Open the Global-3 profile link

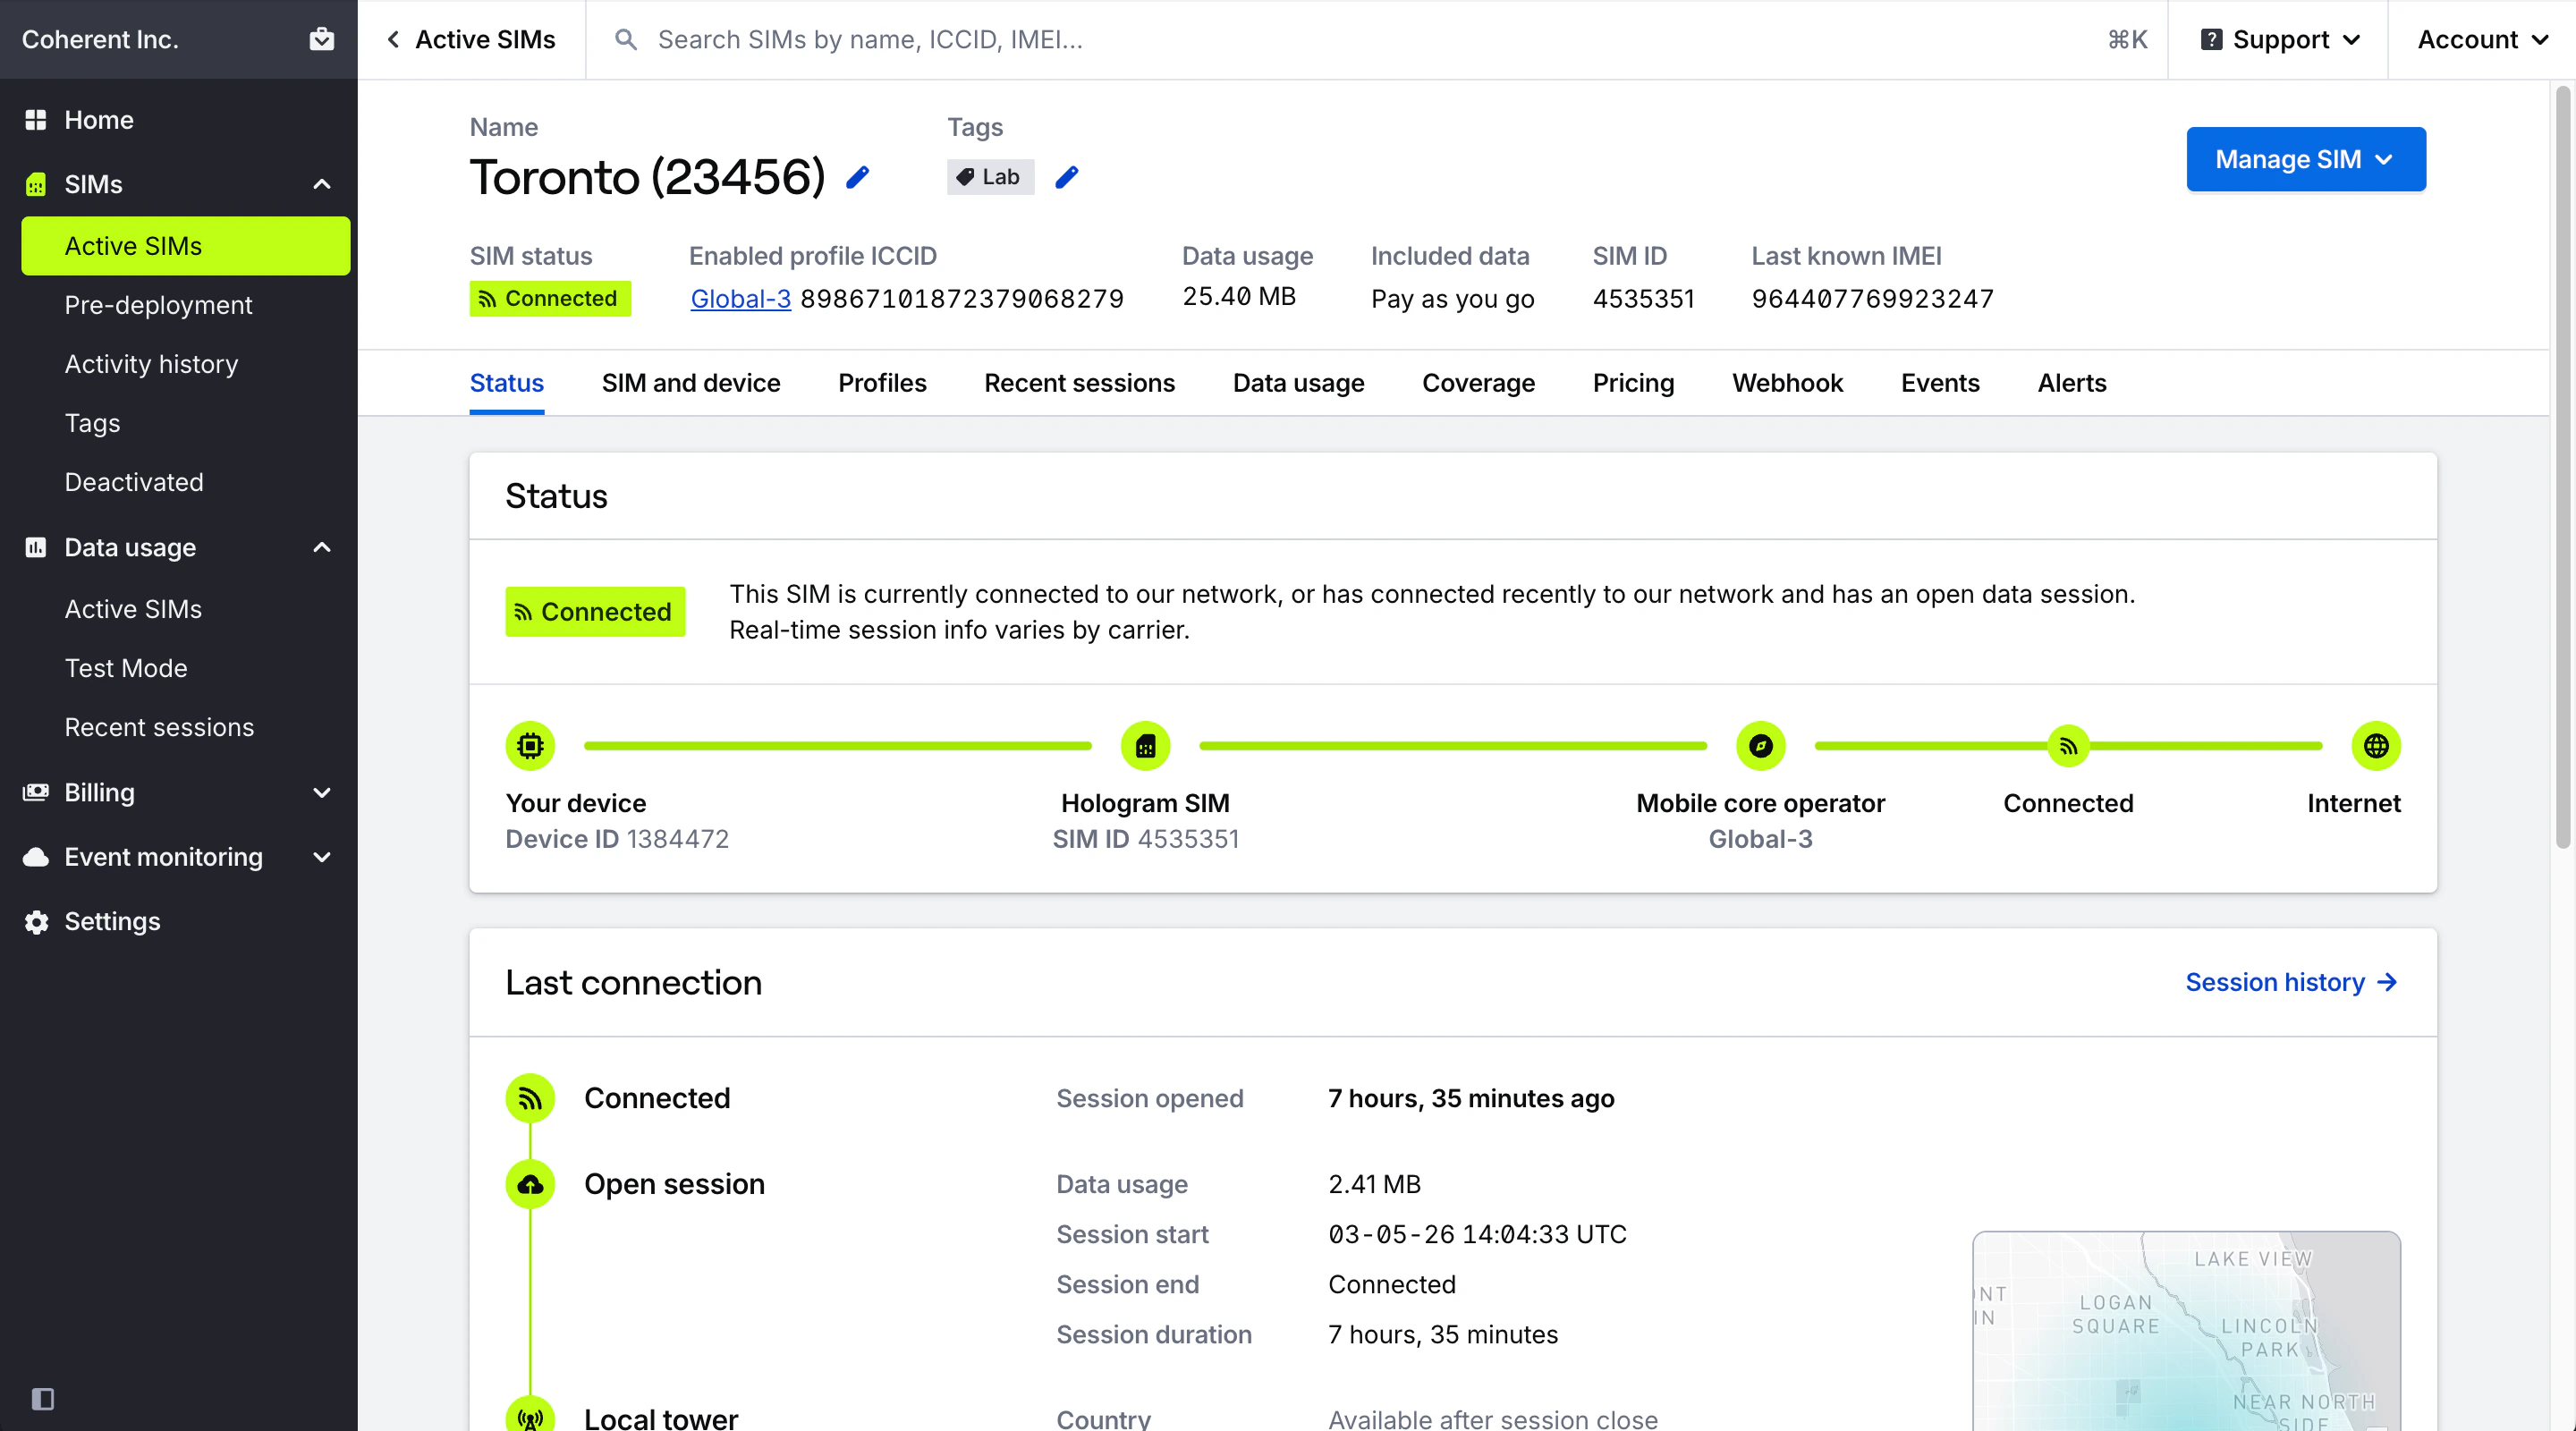(x=740, y=299)
